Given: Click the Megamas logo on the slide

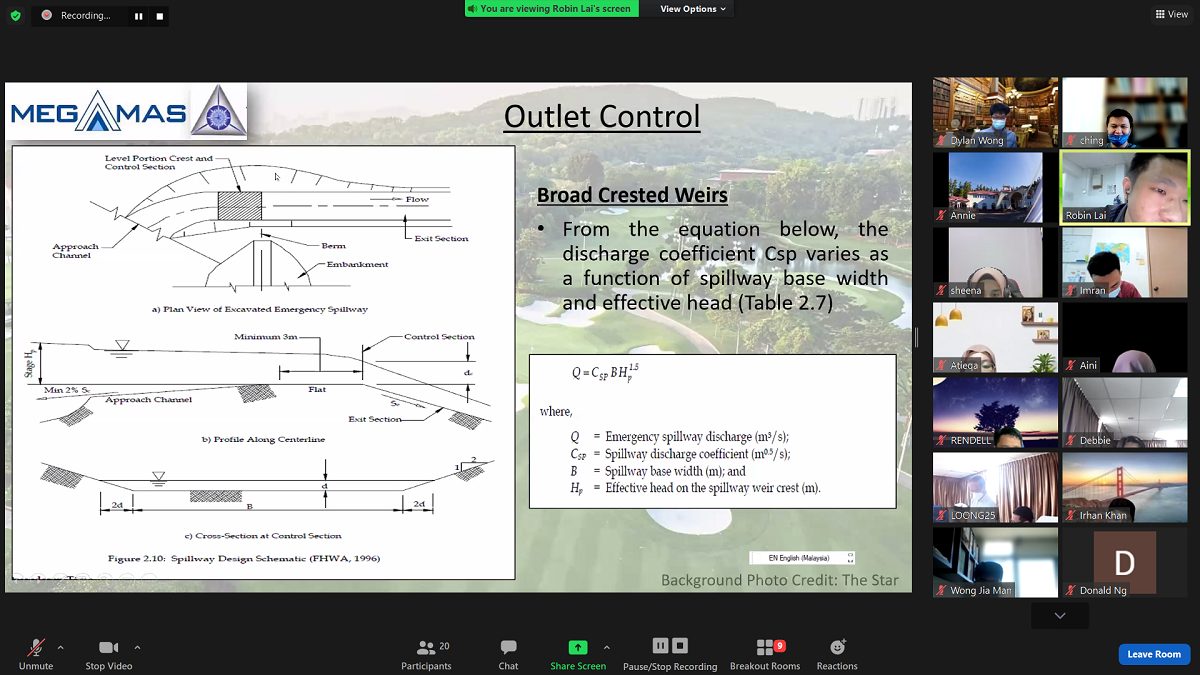Looking at the screenshot, I should click(127, 112).
